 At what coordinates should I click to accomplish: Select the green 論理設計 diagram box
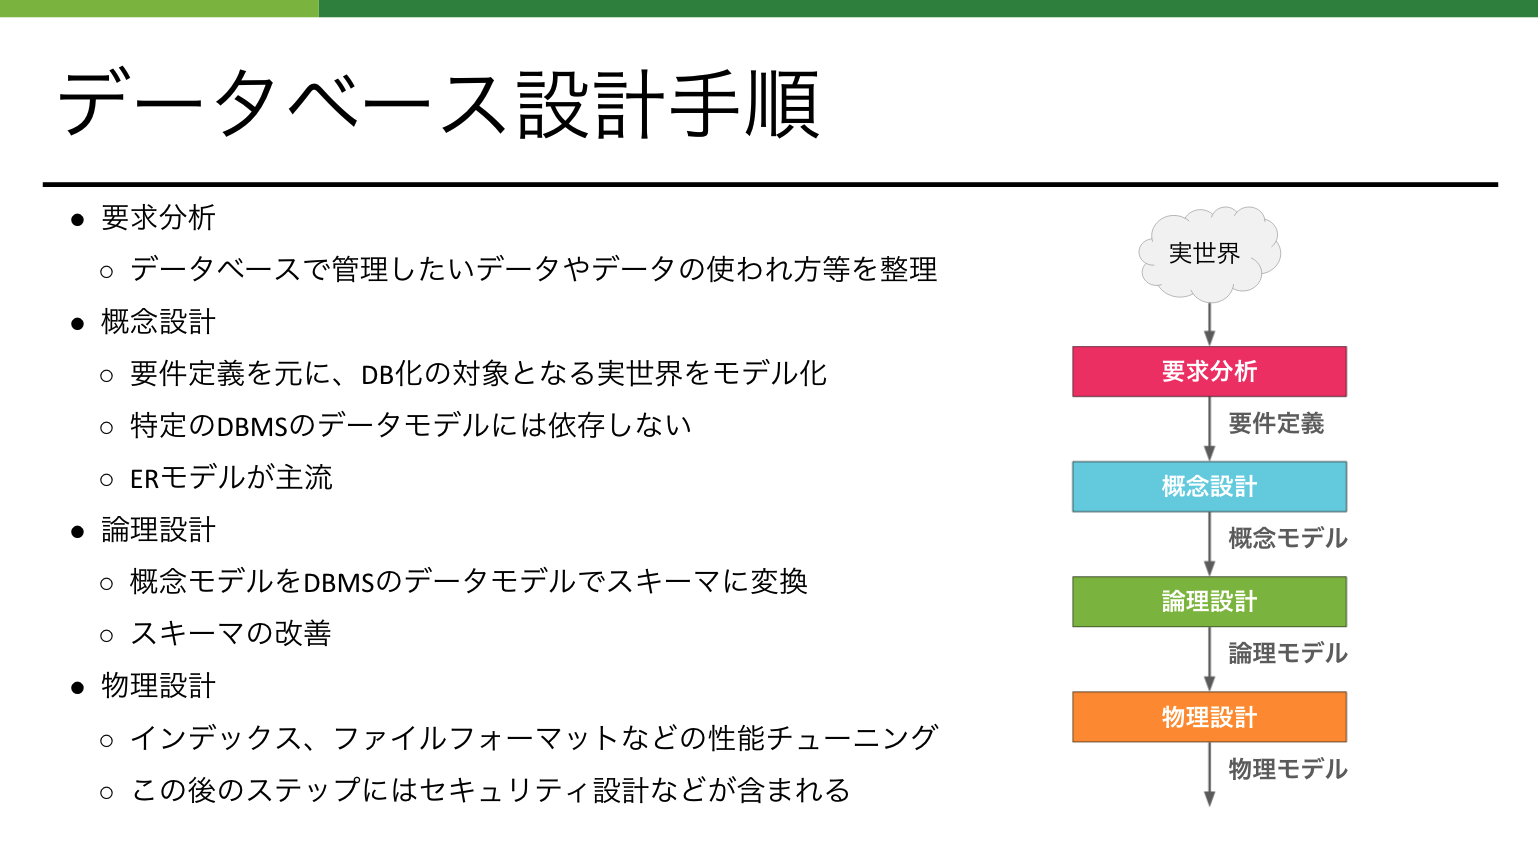coord(1209,602)
